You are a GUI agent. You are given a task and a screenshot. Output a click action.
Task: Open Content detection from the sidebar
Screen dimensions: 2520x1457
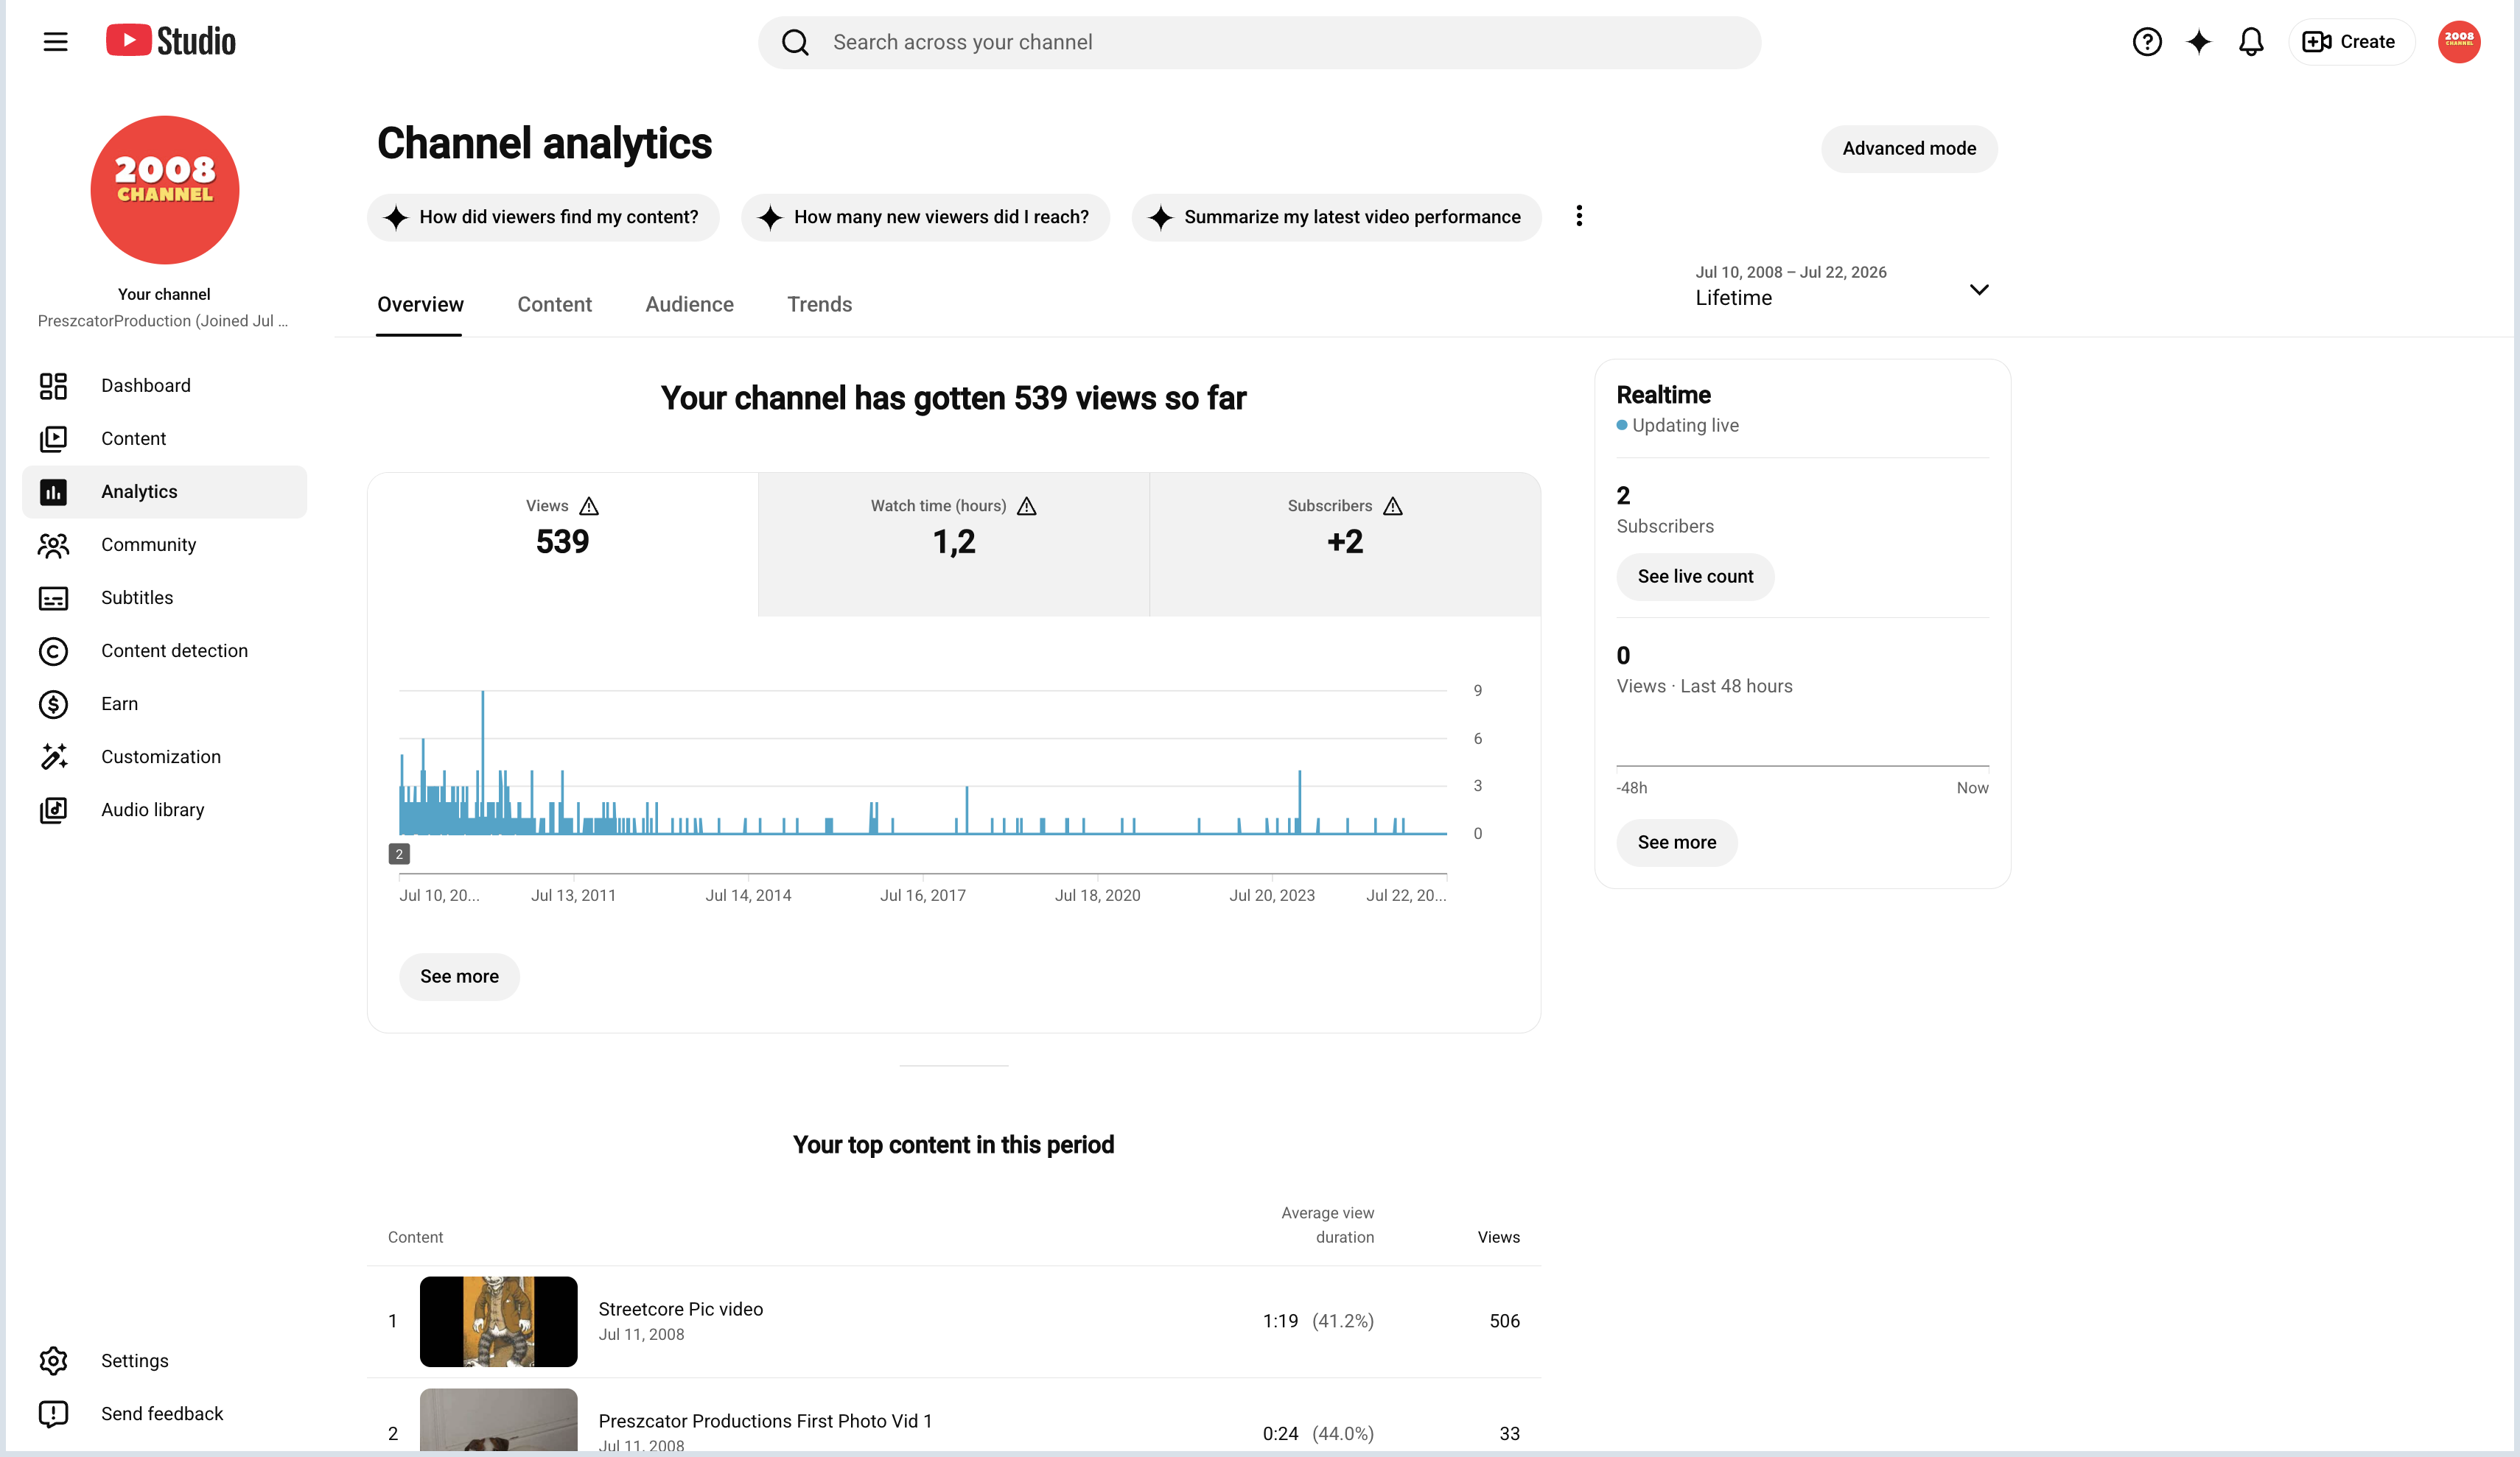pyautogui.click(x=164, y=651)
